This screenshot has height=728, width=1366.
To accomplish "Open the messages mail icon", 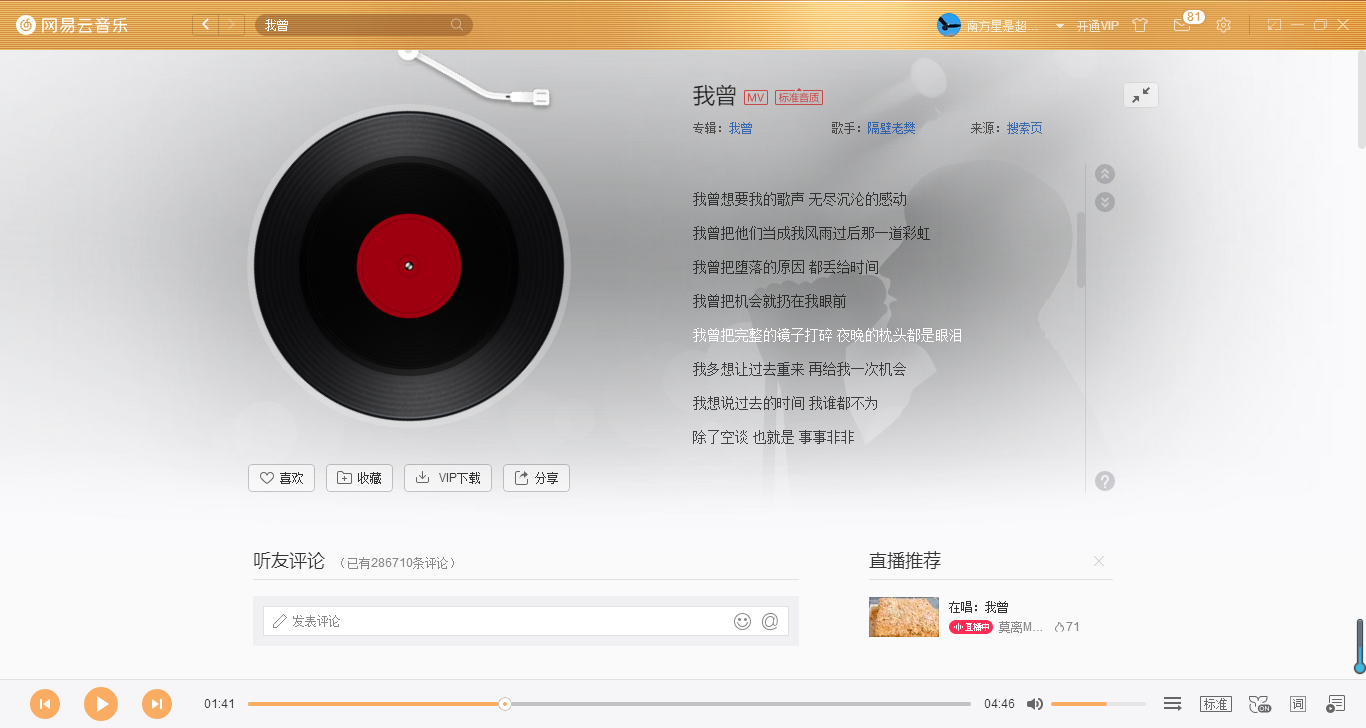I will pyautogui.click(x=1182, y=26).
